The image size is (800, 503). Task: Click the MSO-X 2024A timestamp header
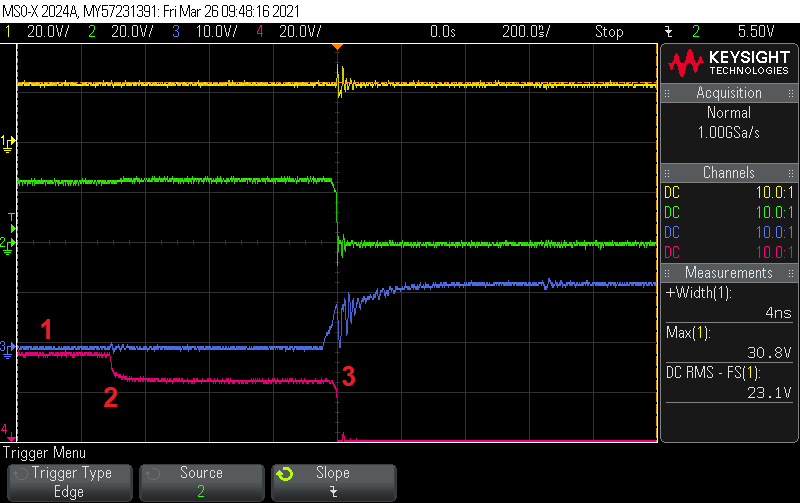tap(151, 11)
